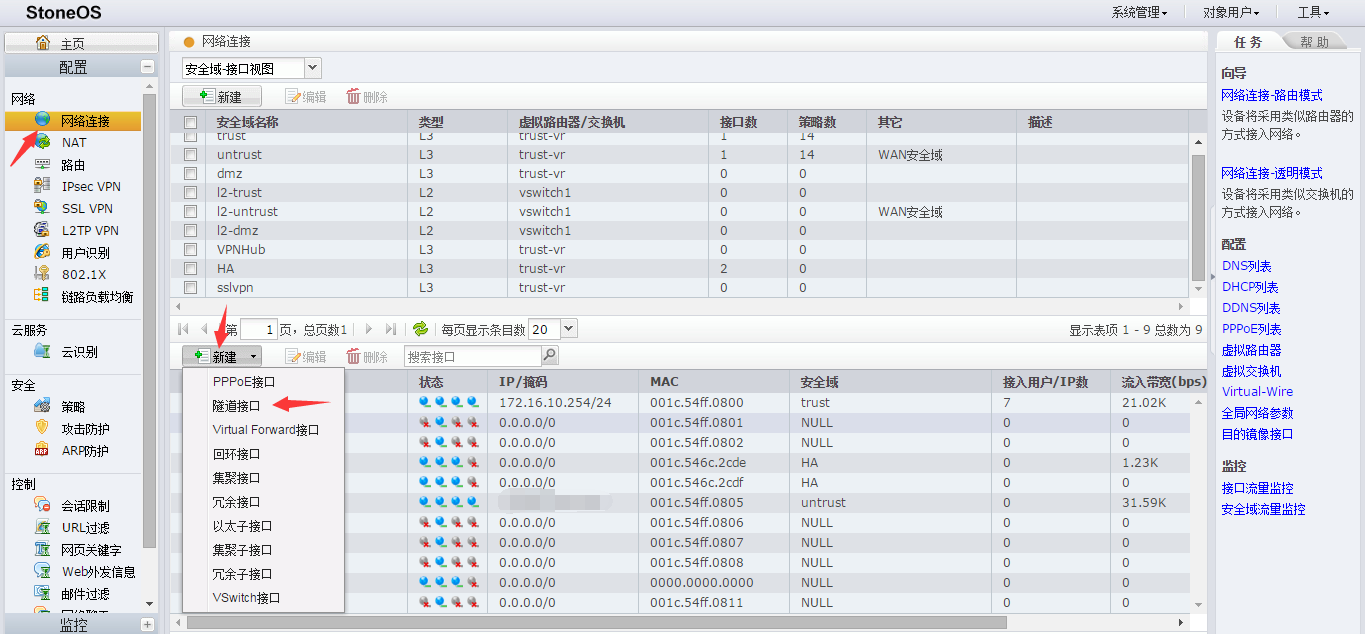Open 策略 under the 安全 section
The width and height of the screenshot is (1365, 634).
pos(73,407)
